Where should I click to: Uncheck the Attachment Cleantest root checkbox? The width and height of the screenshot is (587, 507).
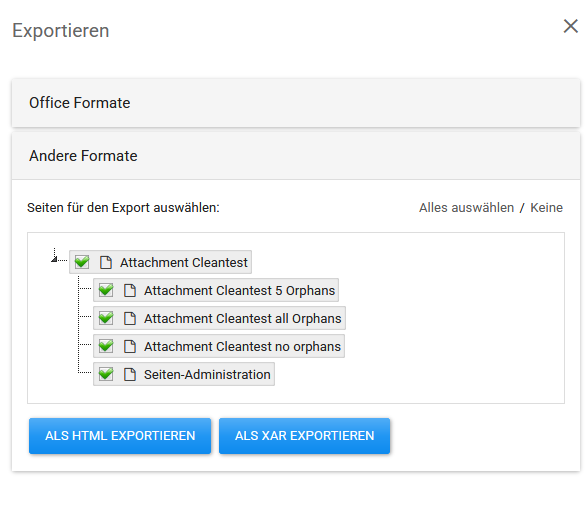[x=82, y=262]
